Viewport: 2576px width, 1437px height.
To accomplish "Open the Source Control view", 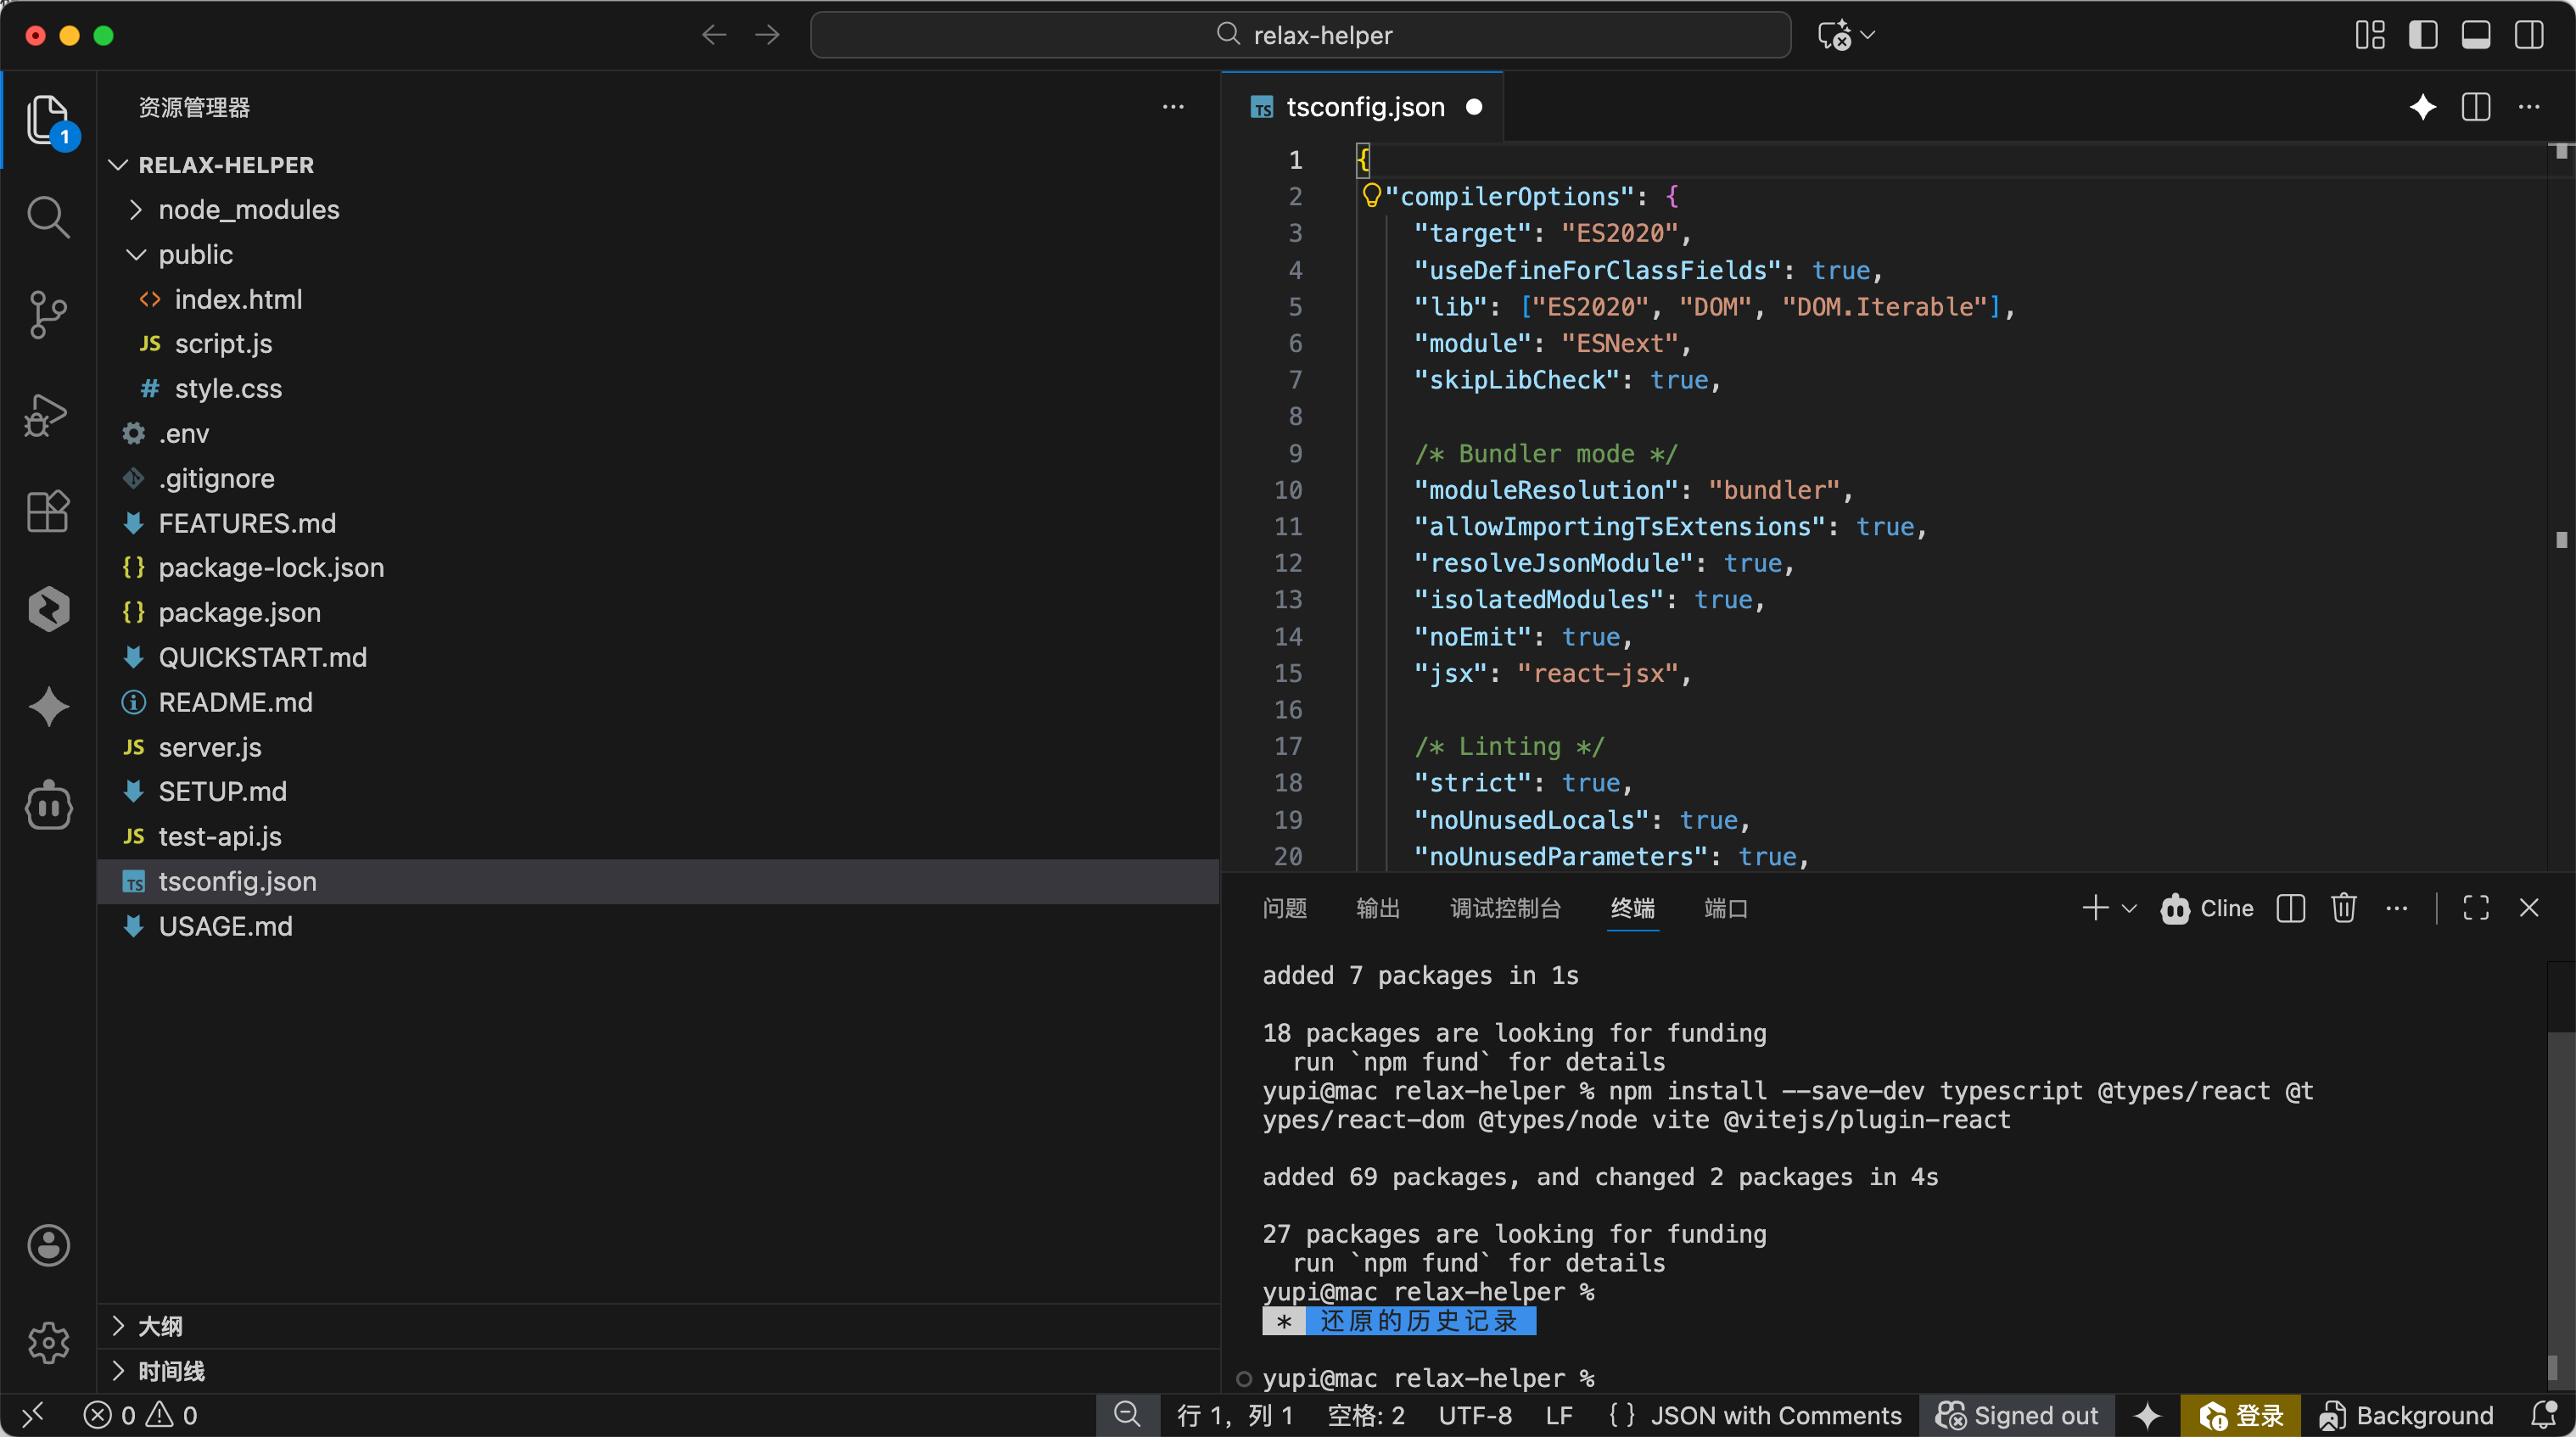I will 47,314.
